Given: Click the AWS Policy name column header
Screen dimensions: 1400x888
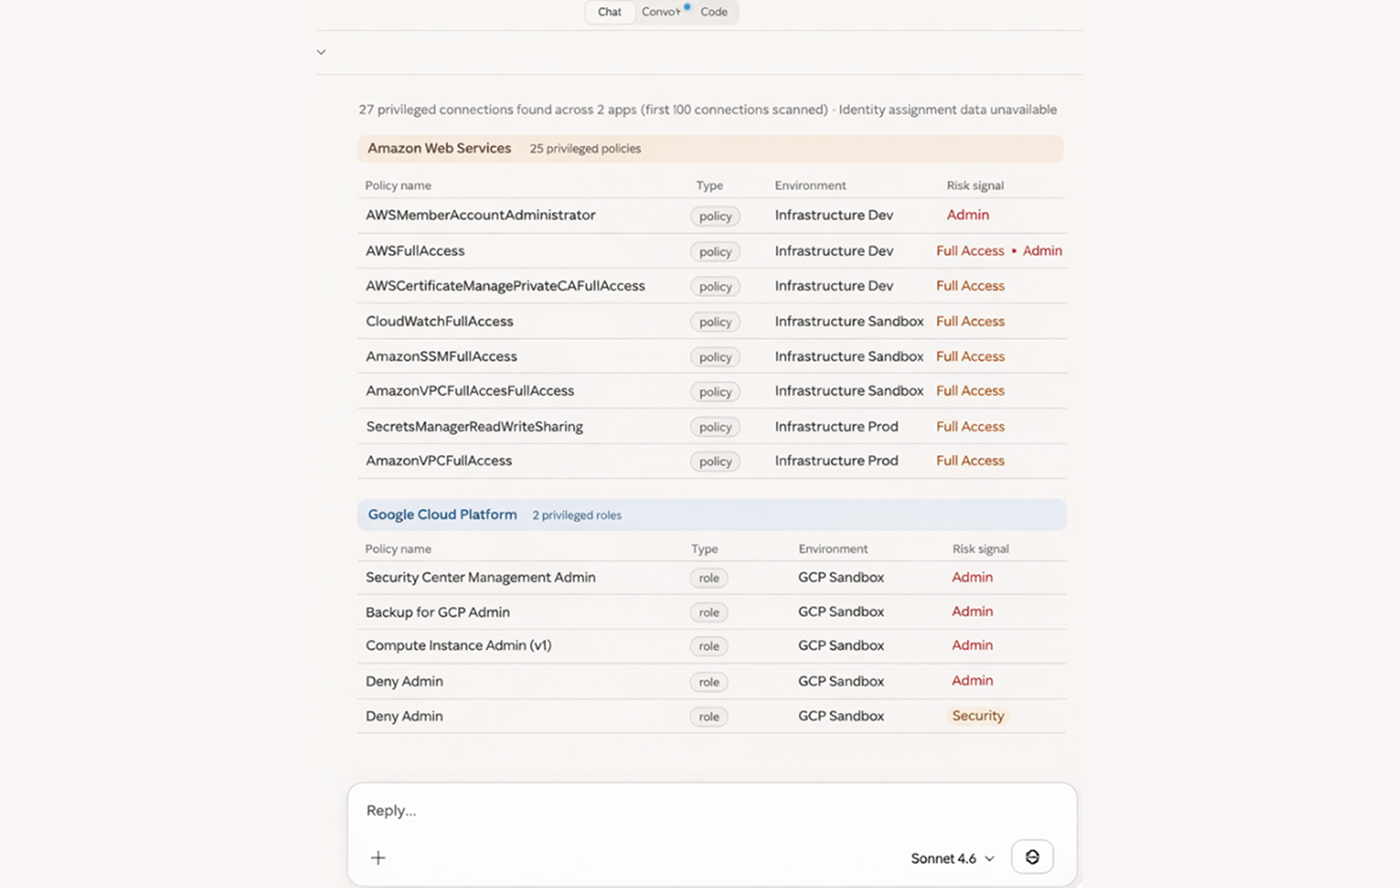Looking at the screenshot, I should click(398, 186).
